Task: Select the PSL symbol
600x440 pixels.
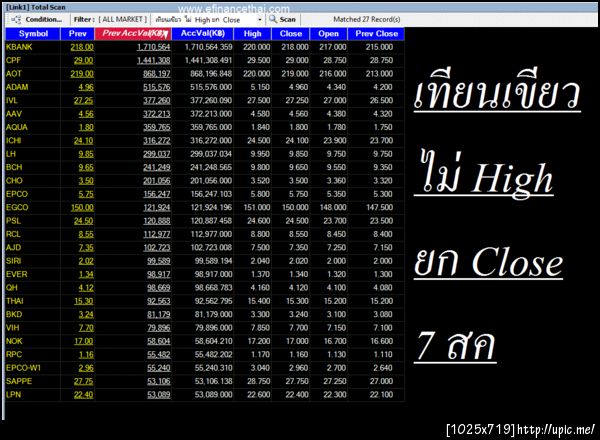Action: pyautogui.click(x=13, y=221)
